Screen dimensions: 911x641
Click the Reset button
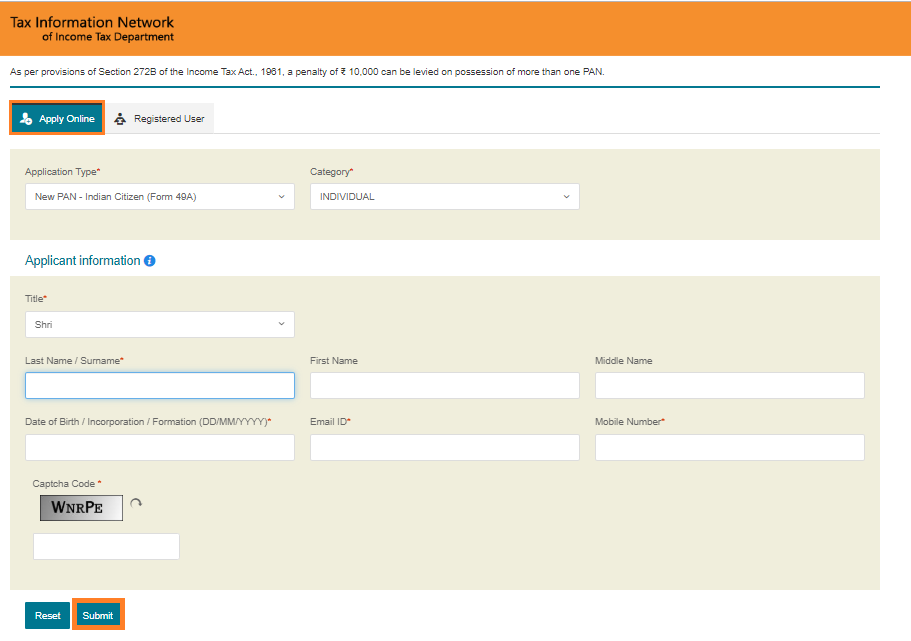click(47, 615)
